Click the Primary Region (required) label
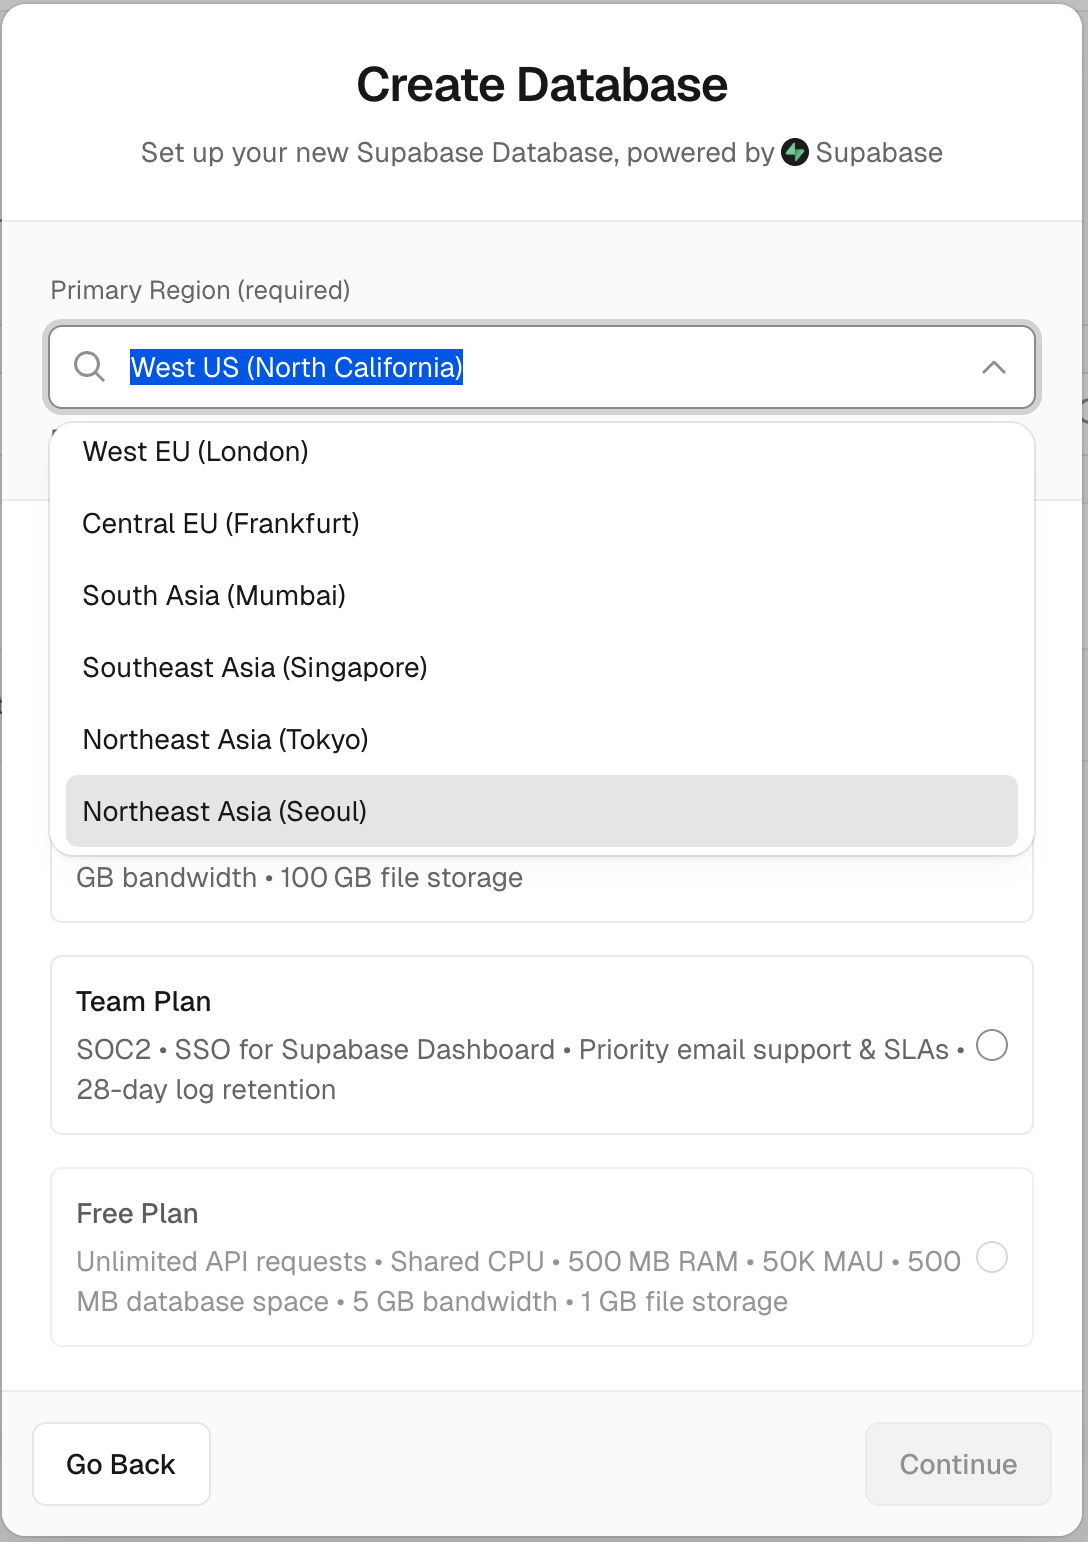 tap(200, 290)
